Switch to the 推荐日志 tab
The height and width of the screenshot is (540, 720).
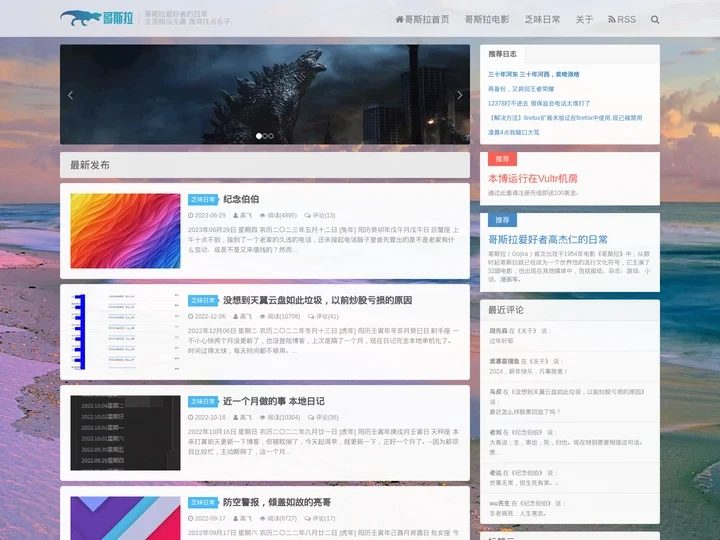pyautogui.click(x=502, y=54)
